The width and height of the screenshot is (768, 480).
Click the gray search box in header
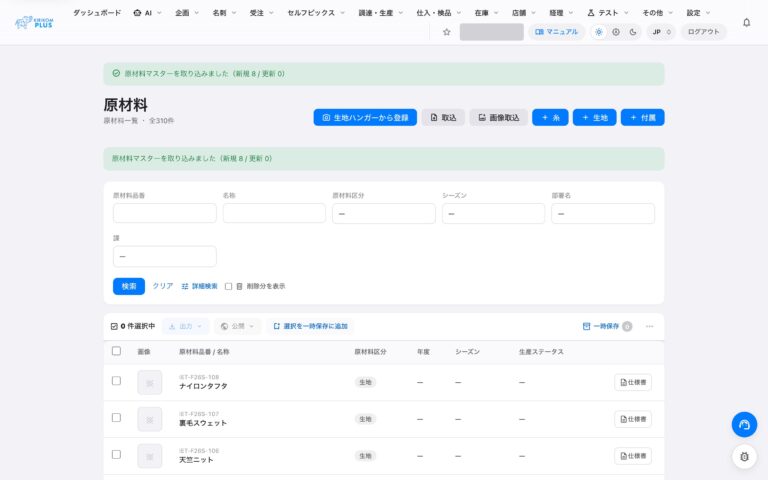491,32
